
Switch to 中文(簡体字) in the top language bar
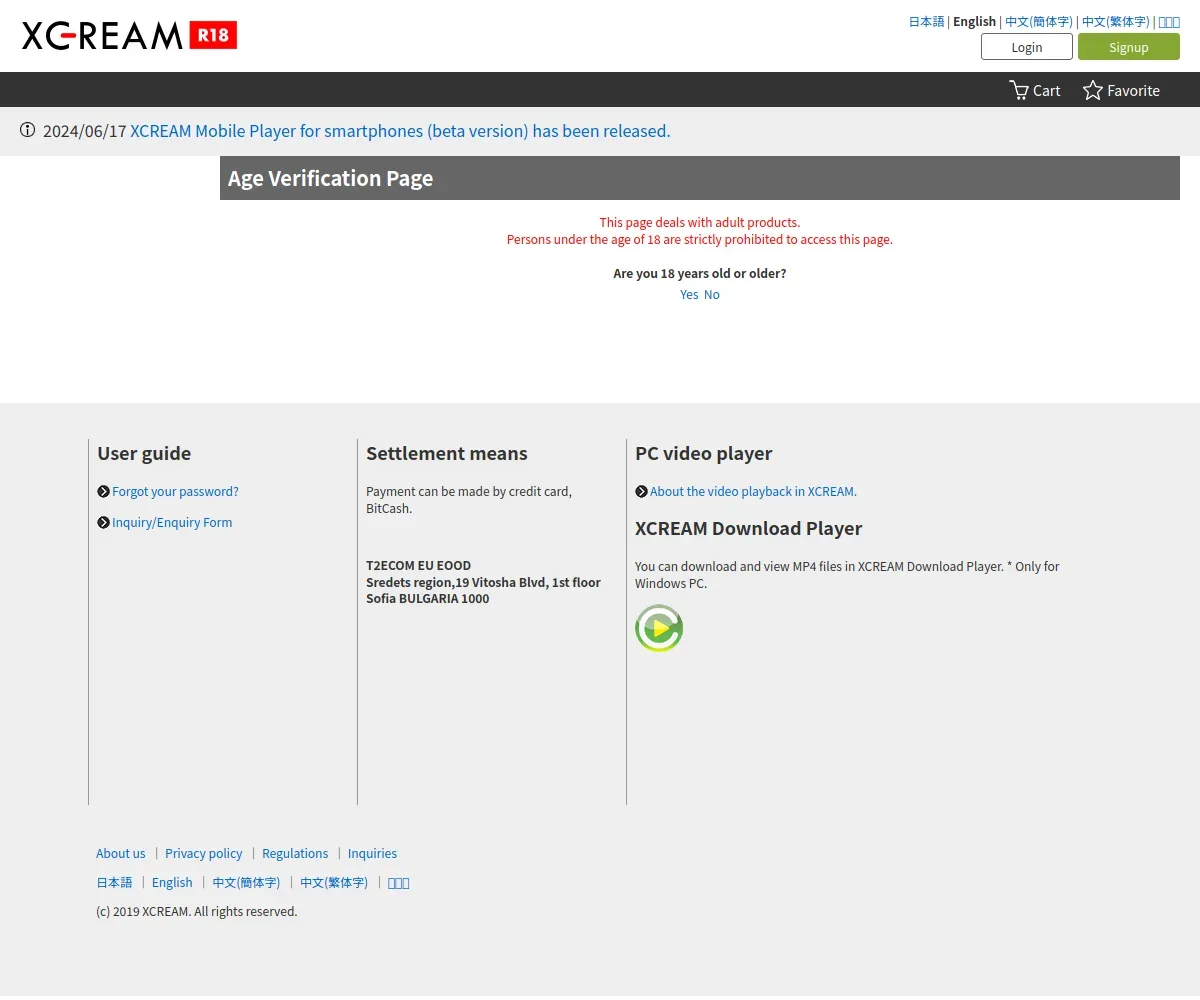coord(1039,21)
